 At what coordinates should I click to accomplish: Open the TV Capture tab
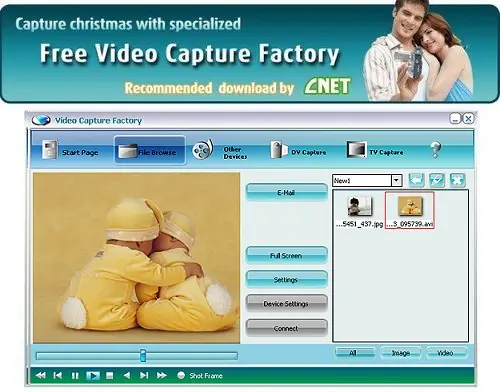click(x=375, y=150)
